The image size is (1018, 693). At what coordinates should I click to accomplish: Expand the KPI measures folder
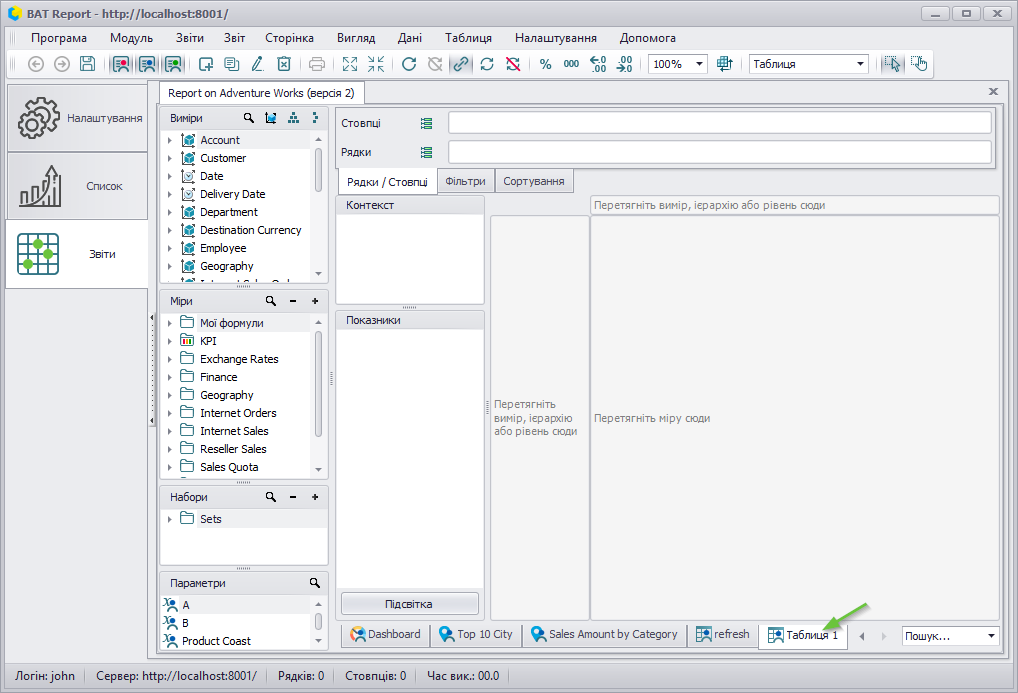(170, 340)
